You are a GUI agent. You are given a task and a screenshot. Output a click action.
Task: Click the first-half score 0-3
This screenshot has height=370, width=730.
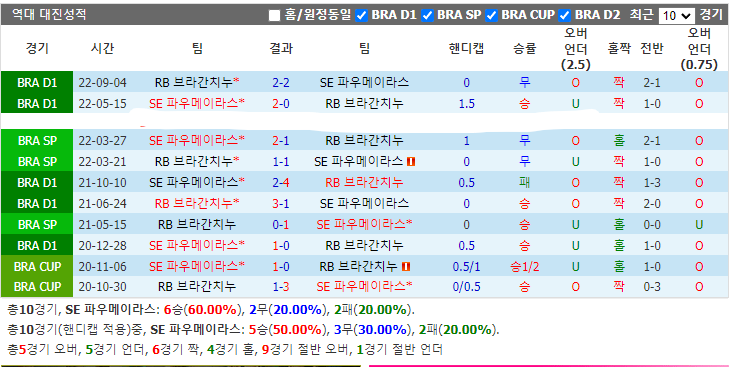(x=652, y=287)
